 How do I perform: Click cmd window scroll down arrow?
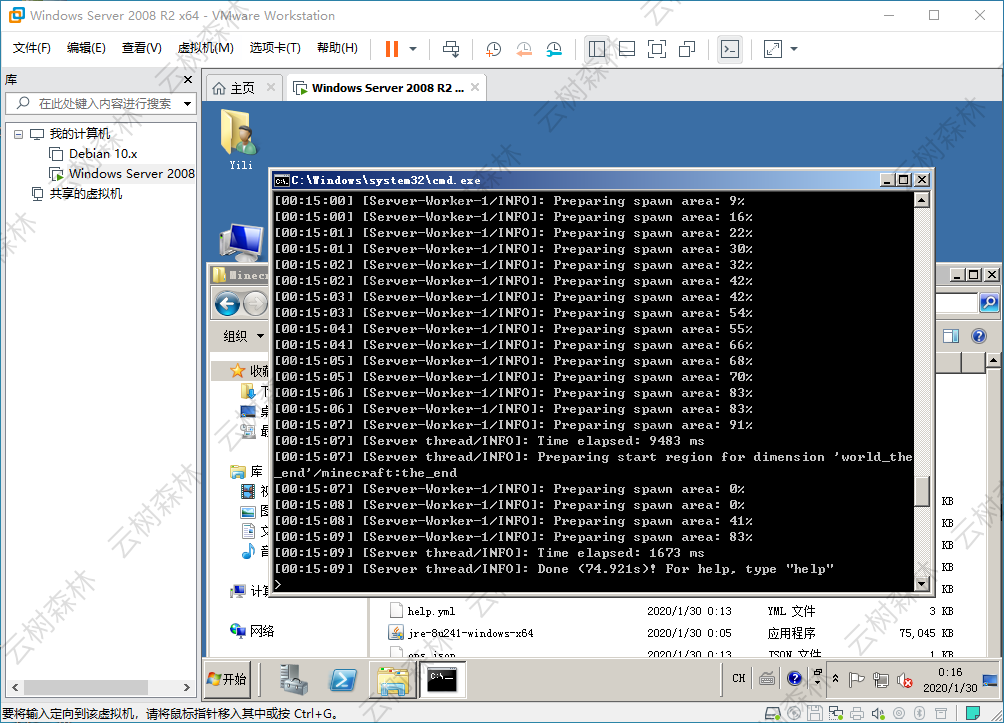tap(921, 583)
